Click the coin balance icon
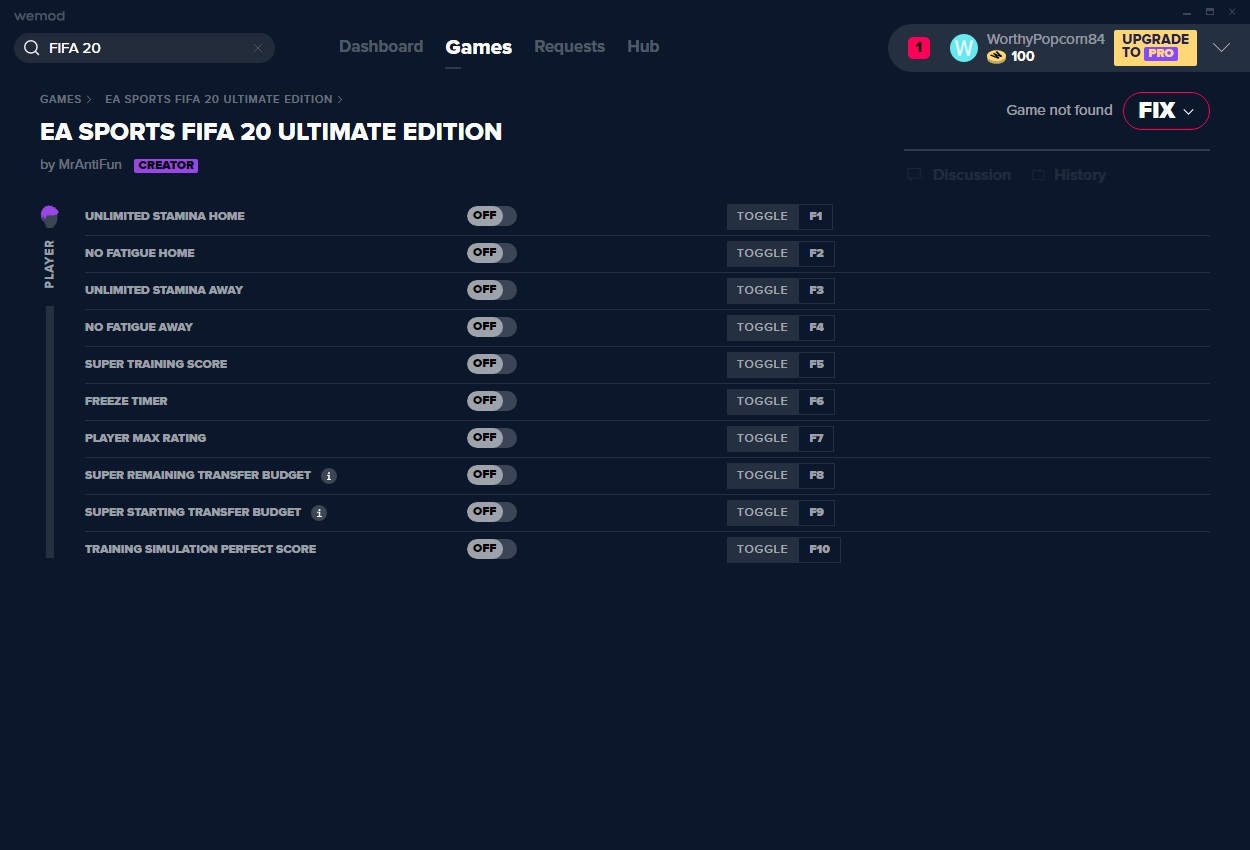The width and height of the screenshot is (1250, 850). (x=996, y=57)
